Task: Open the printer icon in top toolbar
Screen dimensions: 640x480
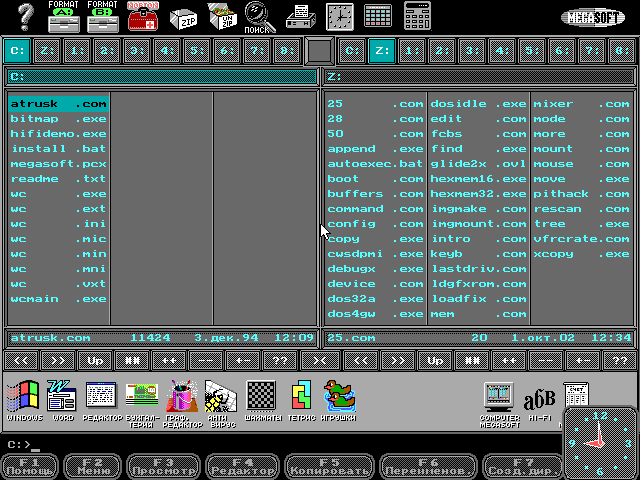Action: [298, 17]
